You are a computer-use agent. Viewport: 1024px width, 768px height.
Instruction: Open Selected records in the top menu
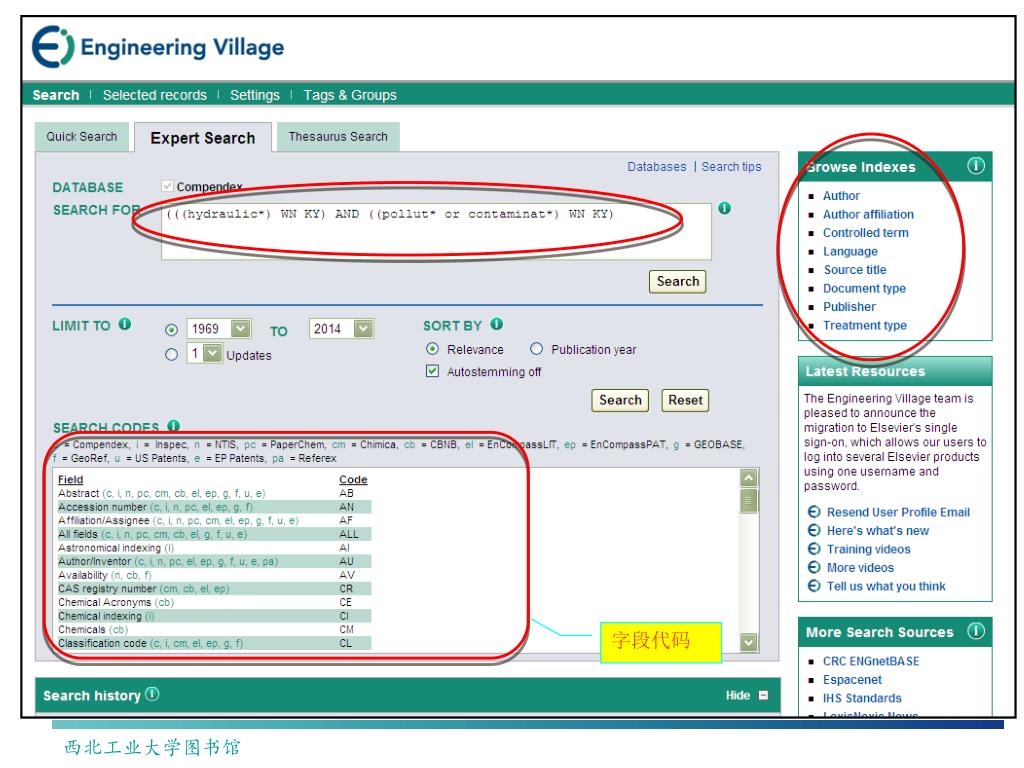155,95
